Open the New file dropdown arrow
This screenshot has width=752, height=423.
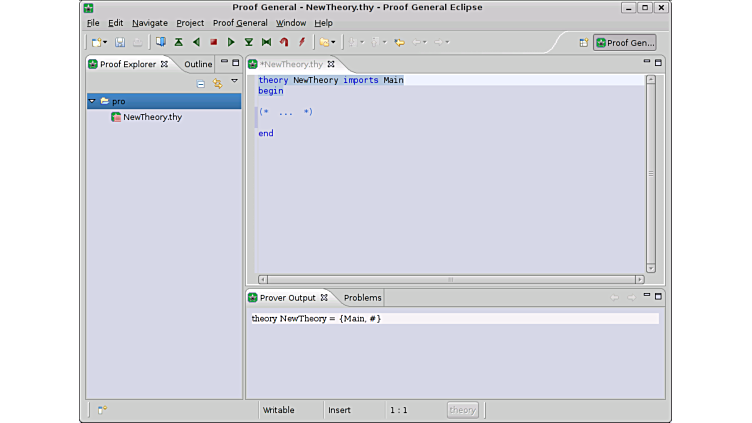tap(106, 42)
